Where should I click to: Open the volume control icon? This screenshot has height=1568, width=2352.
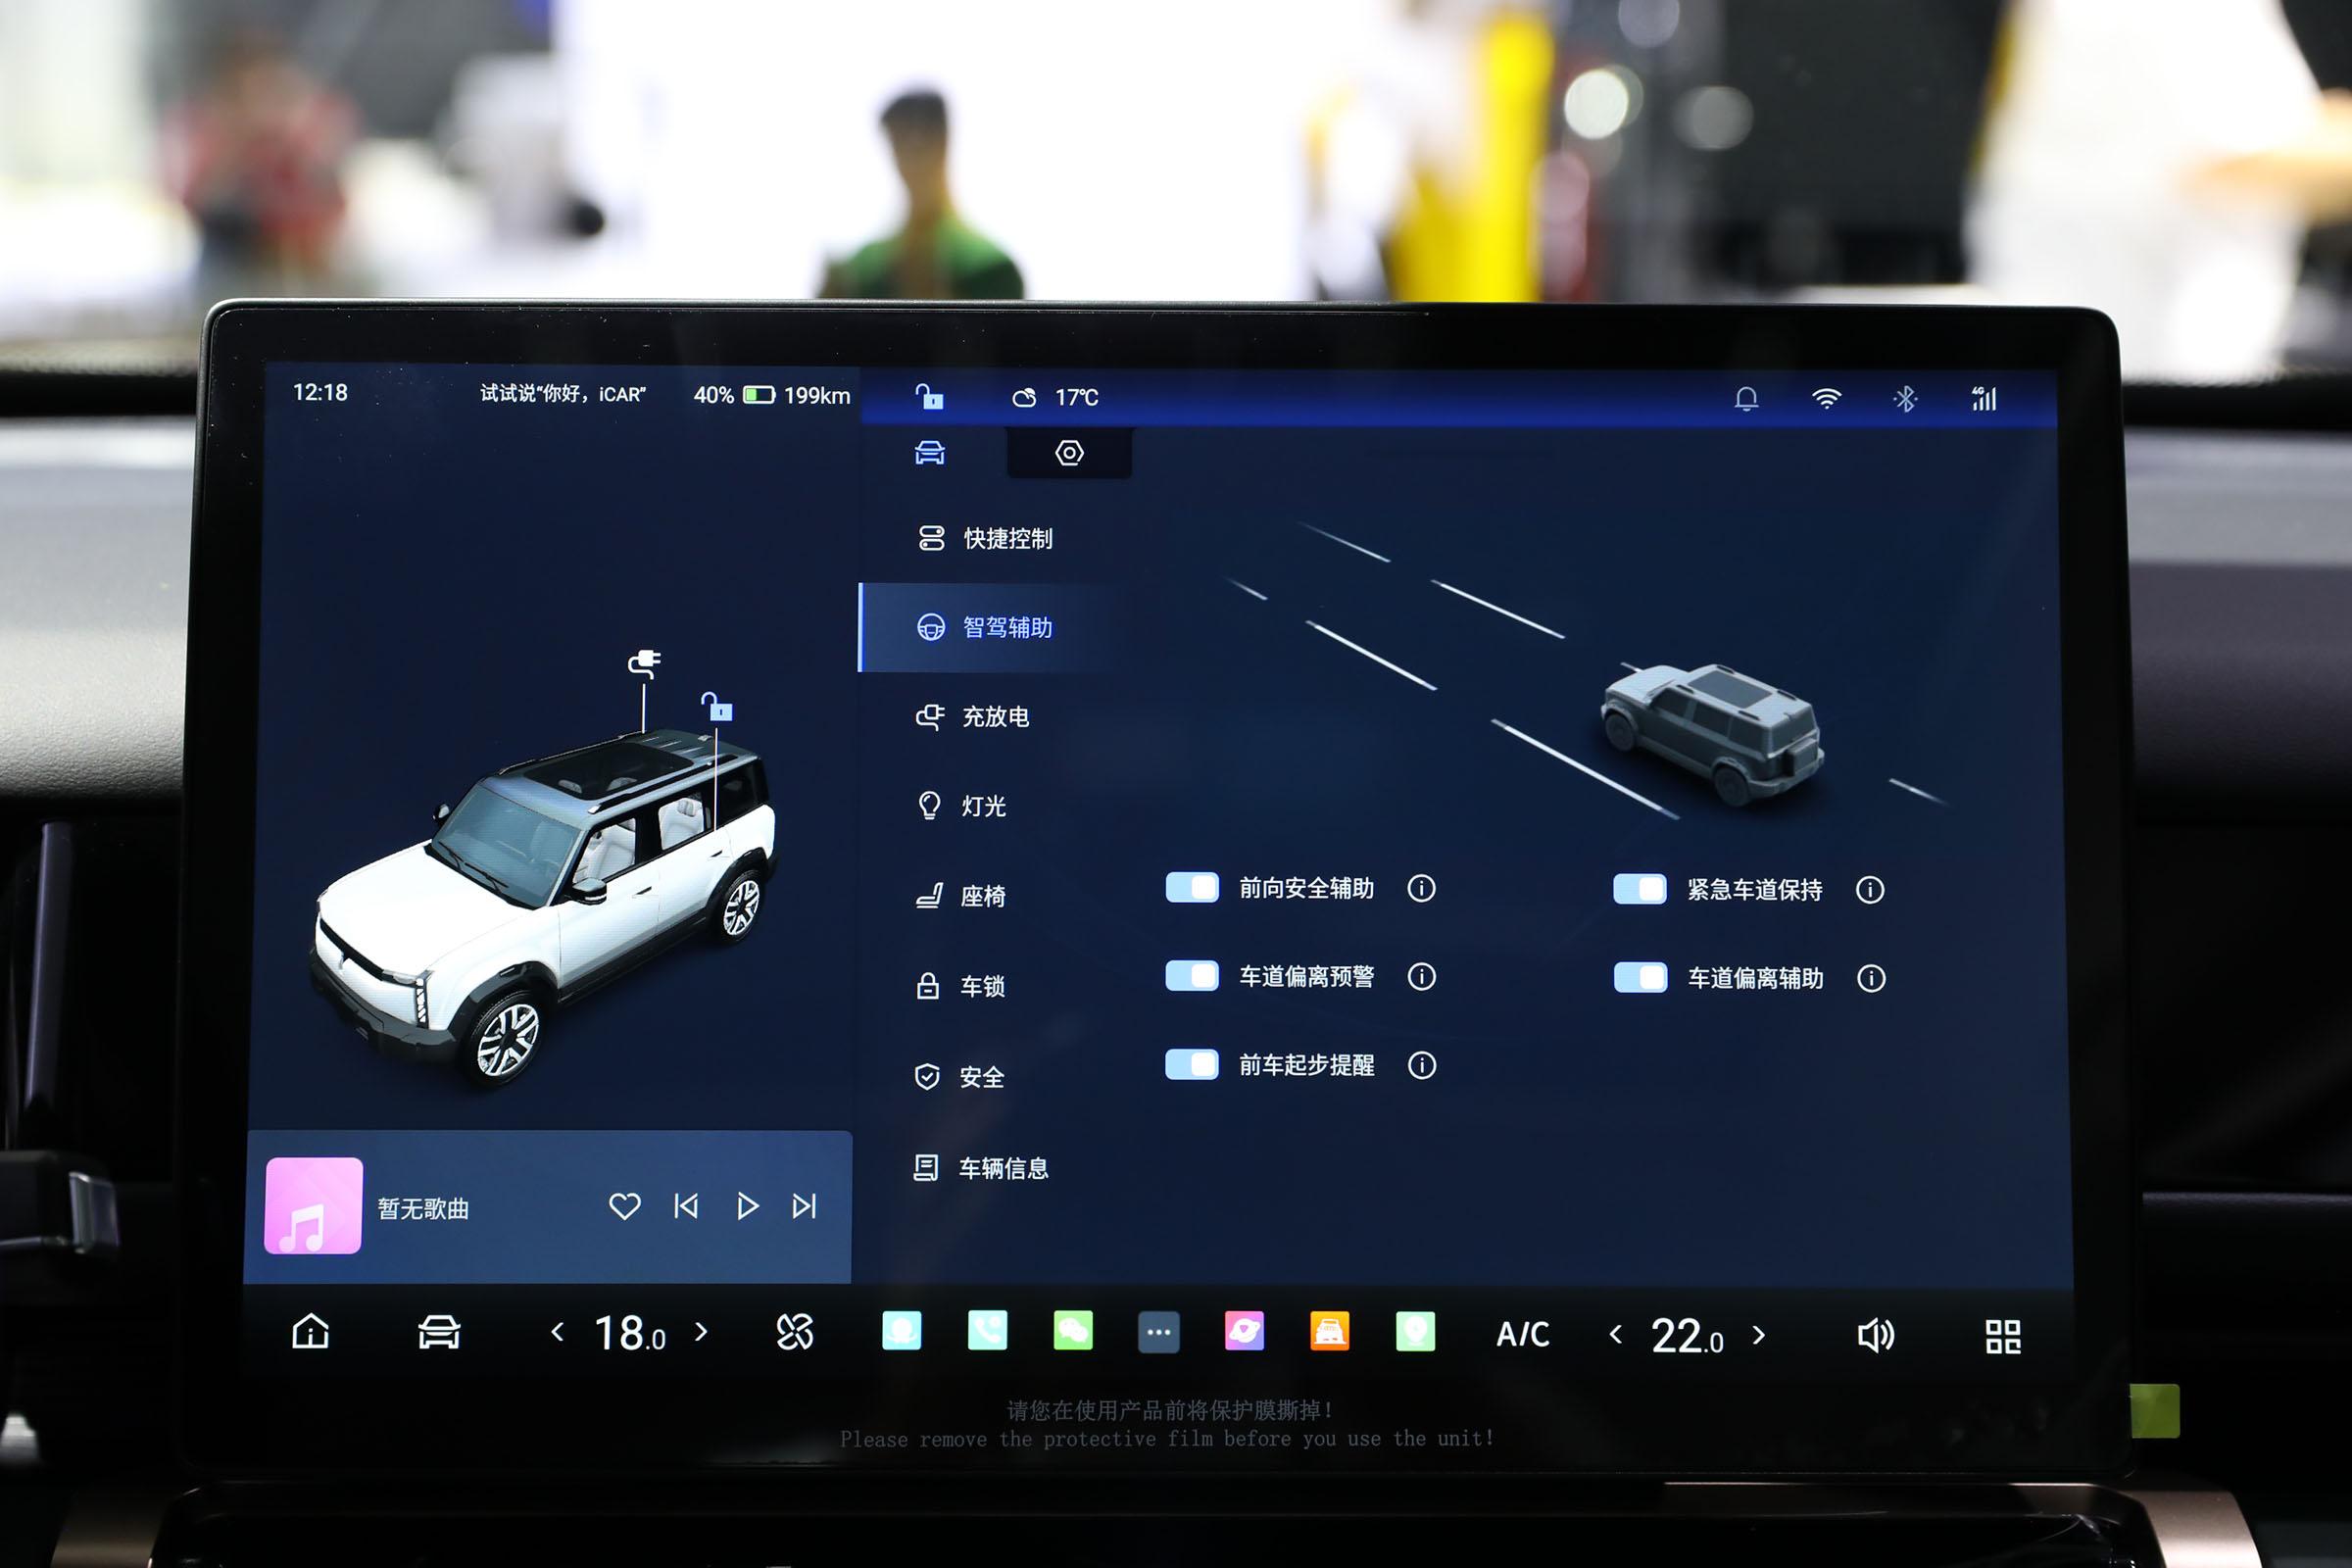(1878, 1334)
